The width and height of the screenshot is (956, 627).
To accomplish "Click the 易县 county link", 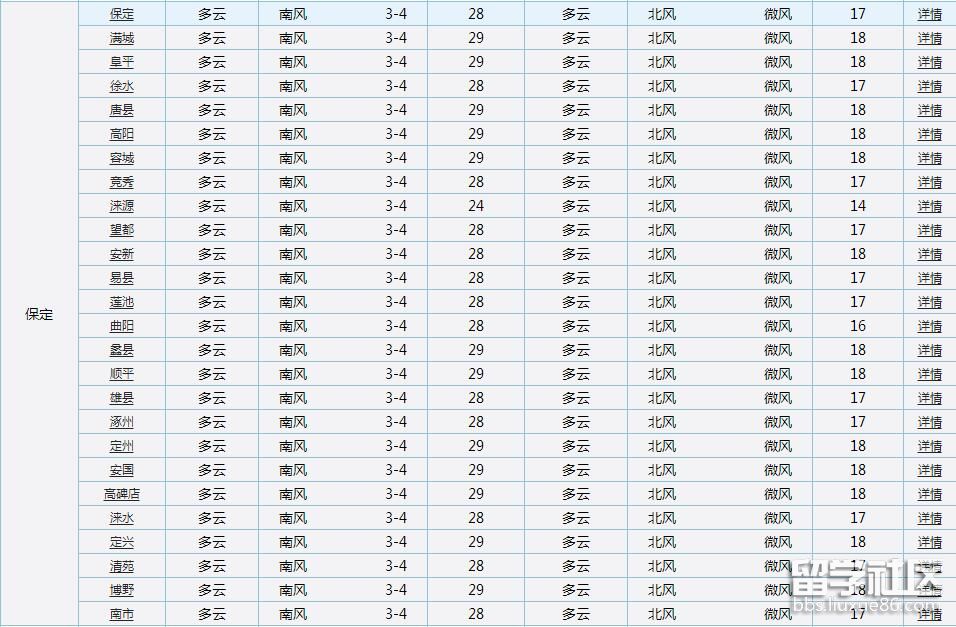I will 120,278.
